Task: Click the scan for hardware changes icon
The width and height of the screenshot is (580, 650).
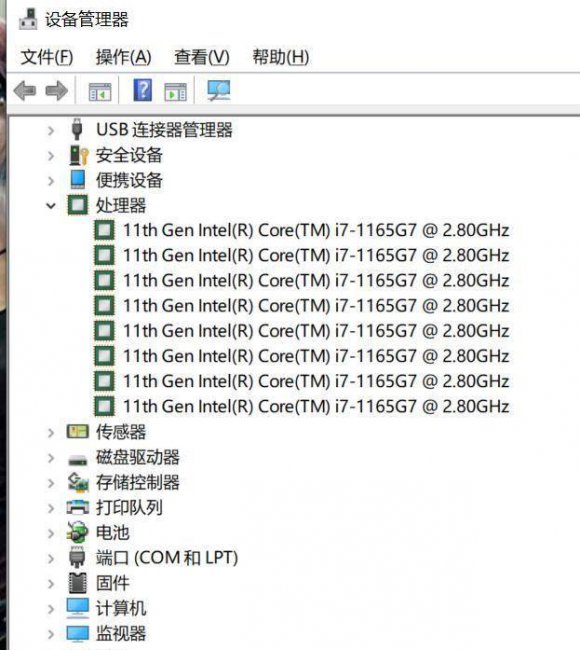Action: 218,90
